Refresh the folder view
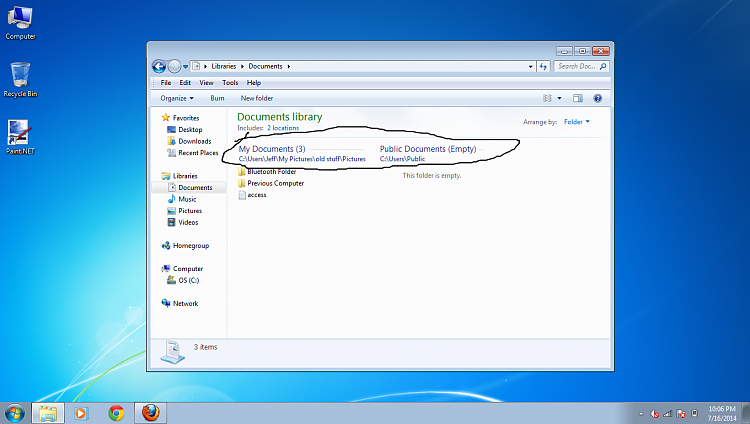The image size is (750, 424). (543, 67)
